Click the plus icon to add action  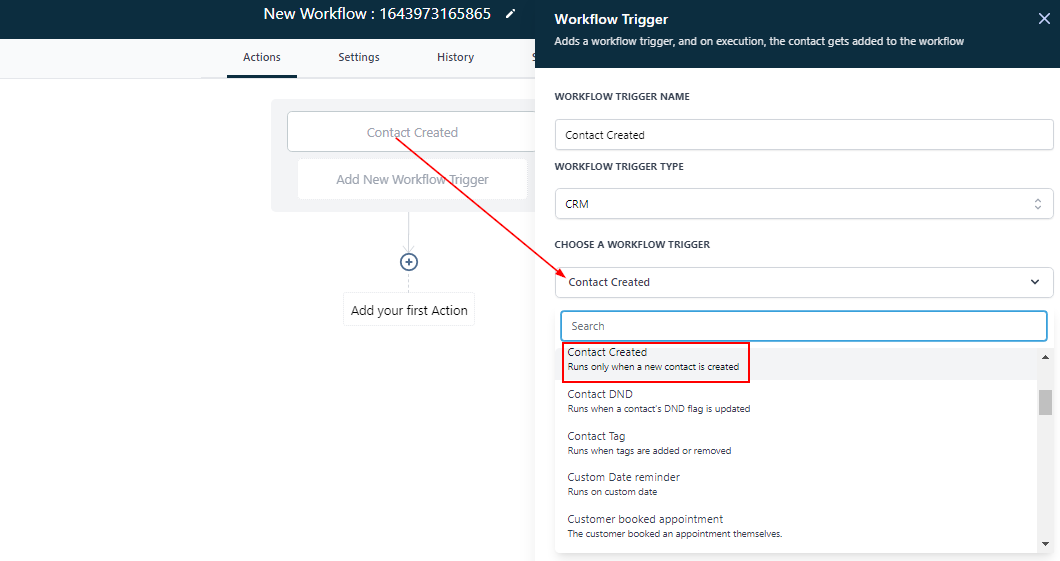click(408, 262)
